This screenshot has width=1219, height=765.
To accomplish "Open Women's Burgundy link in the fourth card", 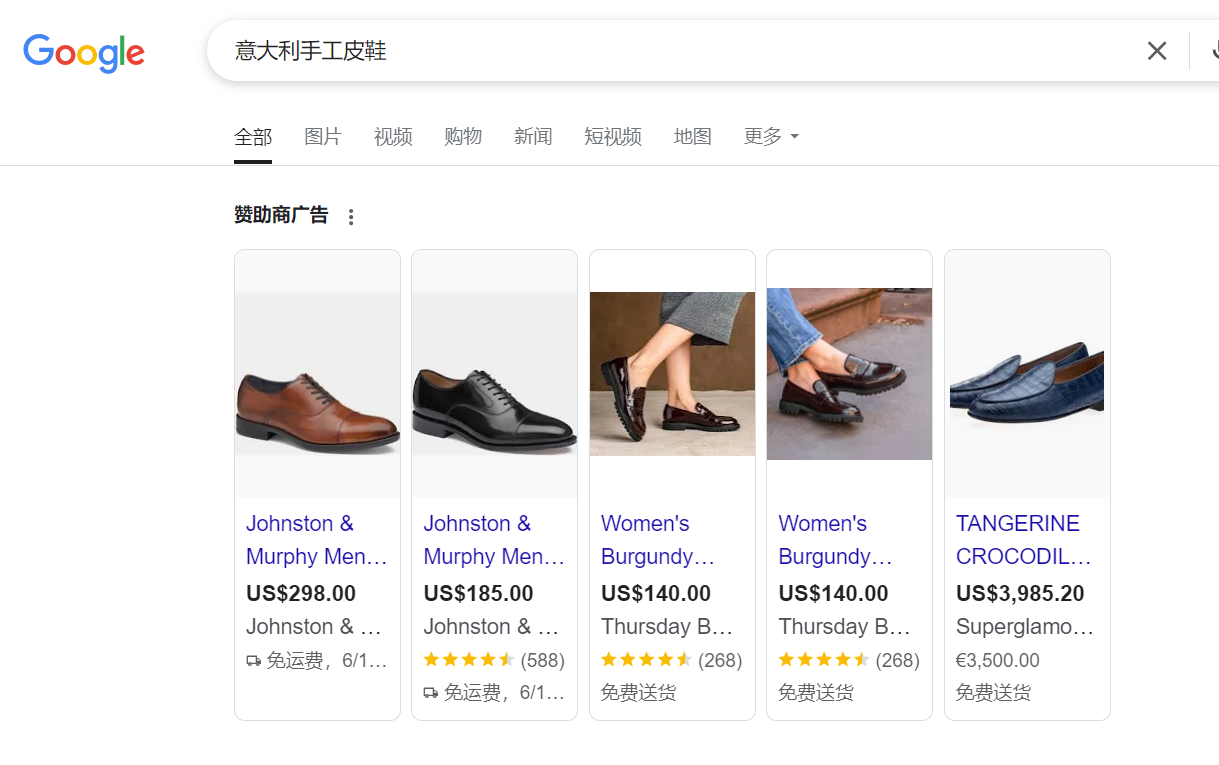I will coord(835,540).
